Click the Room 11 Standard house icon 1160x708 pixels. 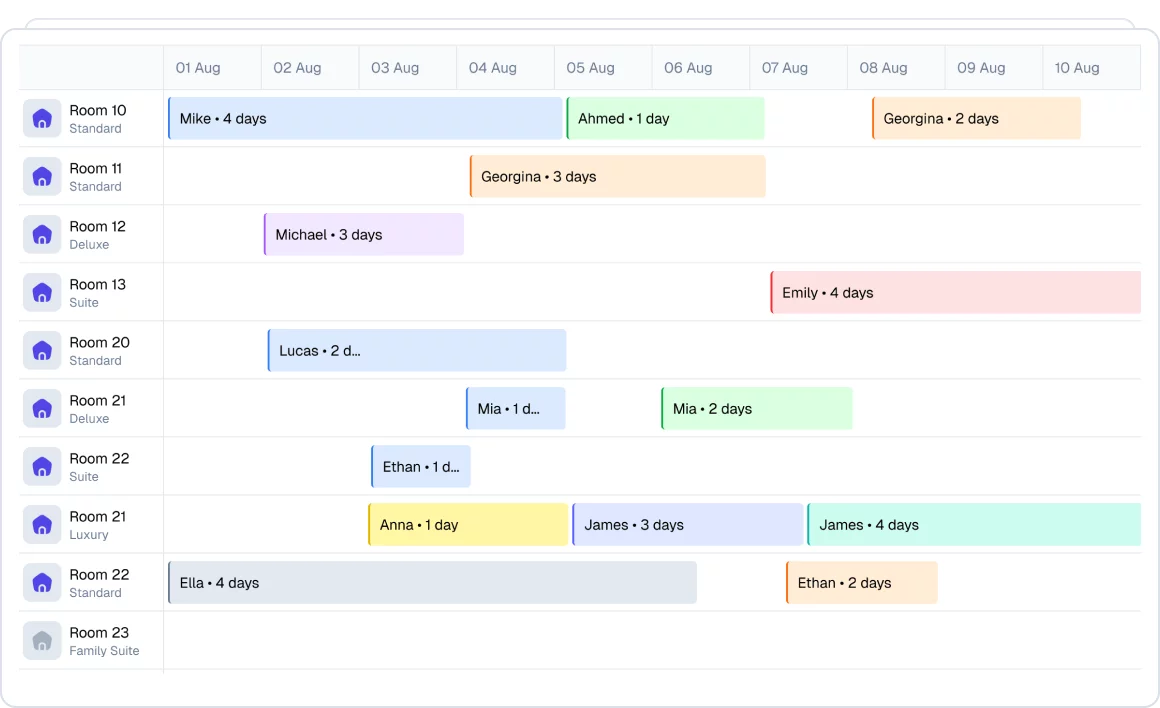[42, 177]
